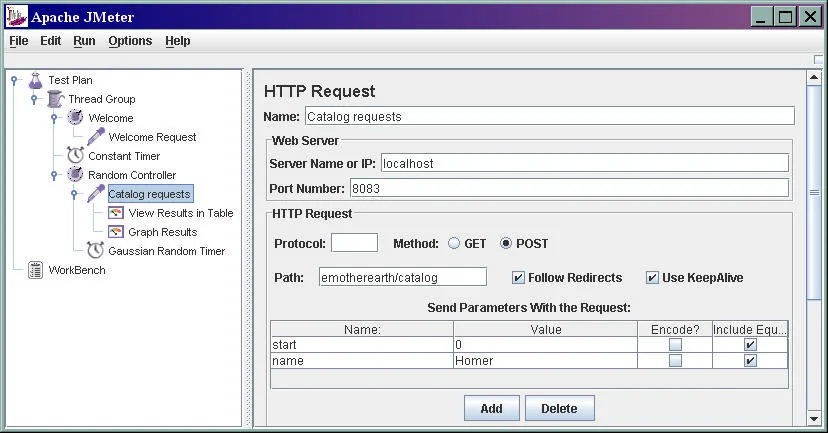Uncheck Include Equals for start parameter
Screen dimensions: 828x433
pos(750,345)
